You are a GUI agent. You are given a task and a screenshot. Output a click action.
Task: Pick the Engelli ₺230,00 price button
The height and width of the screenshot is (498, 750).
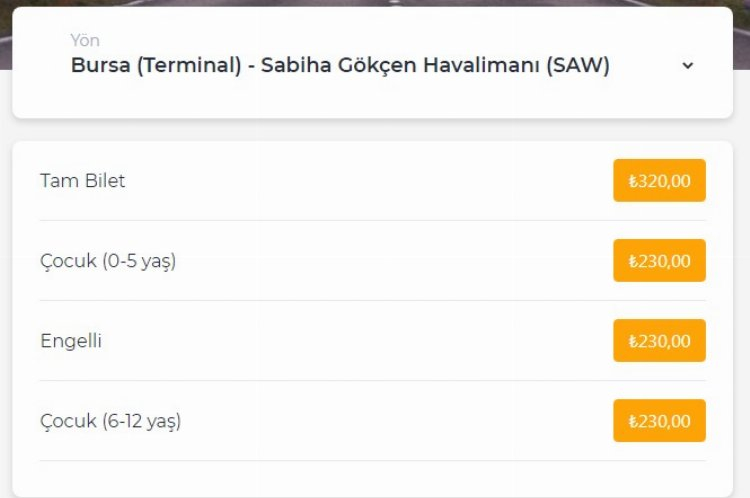coord(659,341)
